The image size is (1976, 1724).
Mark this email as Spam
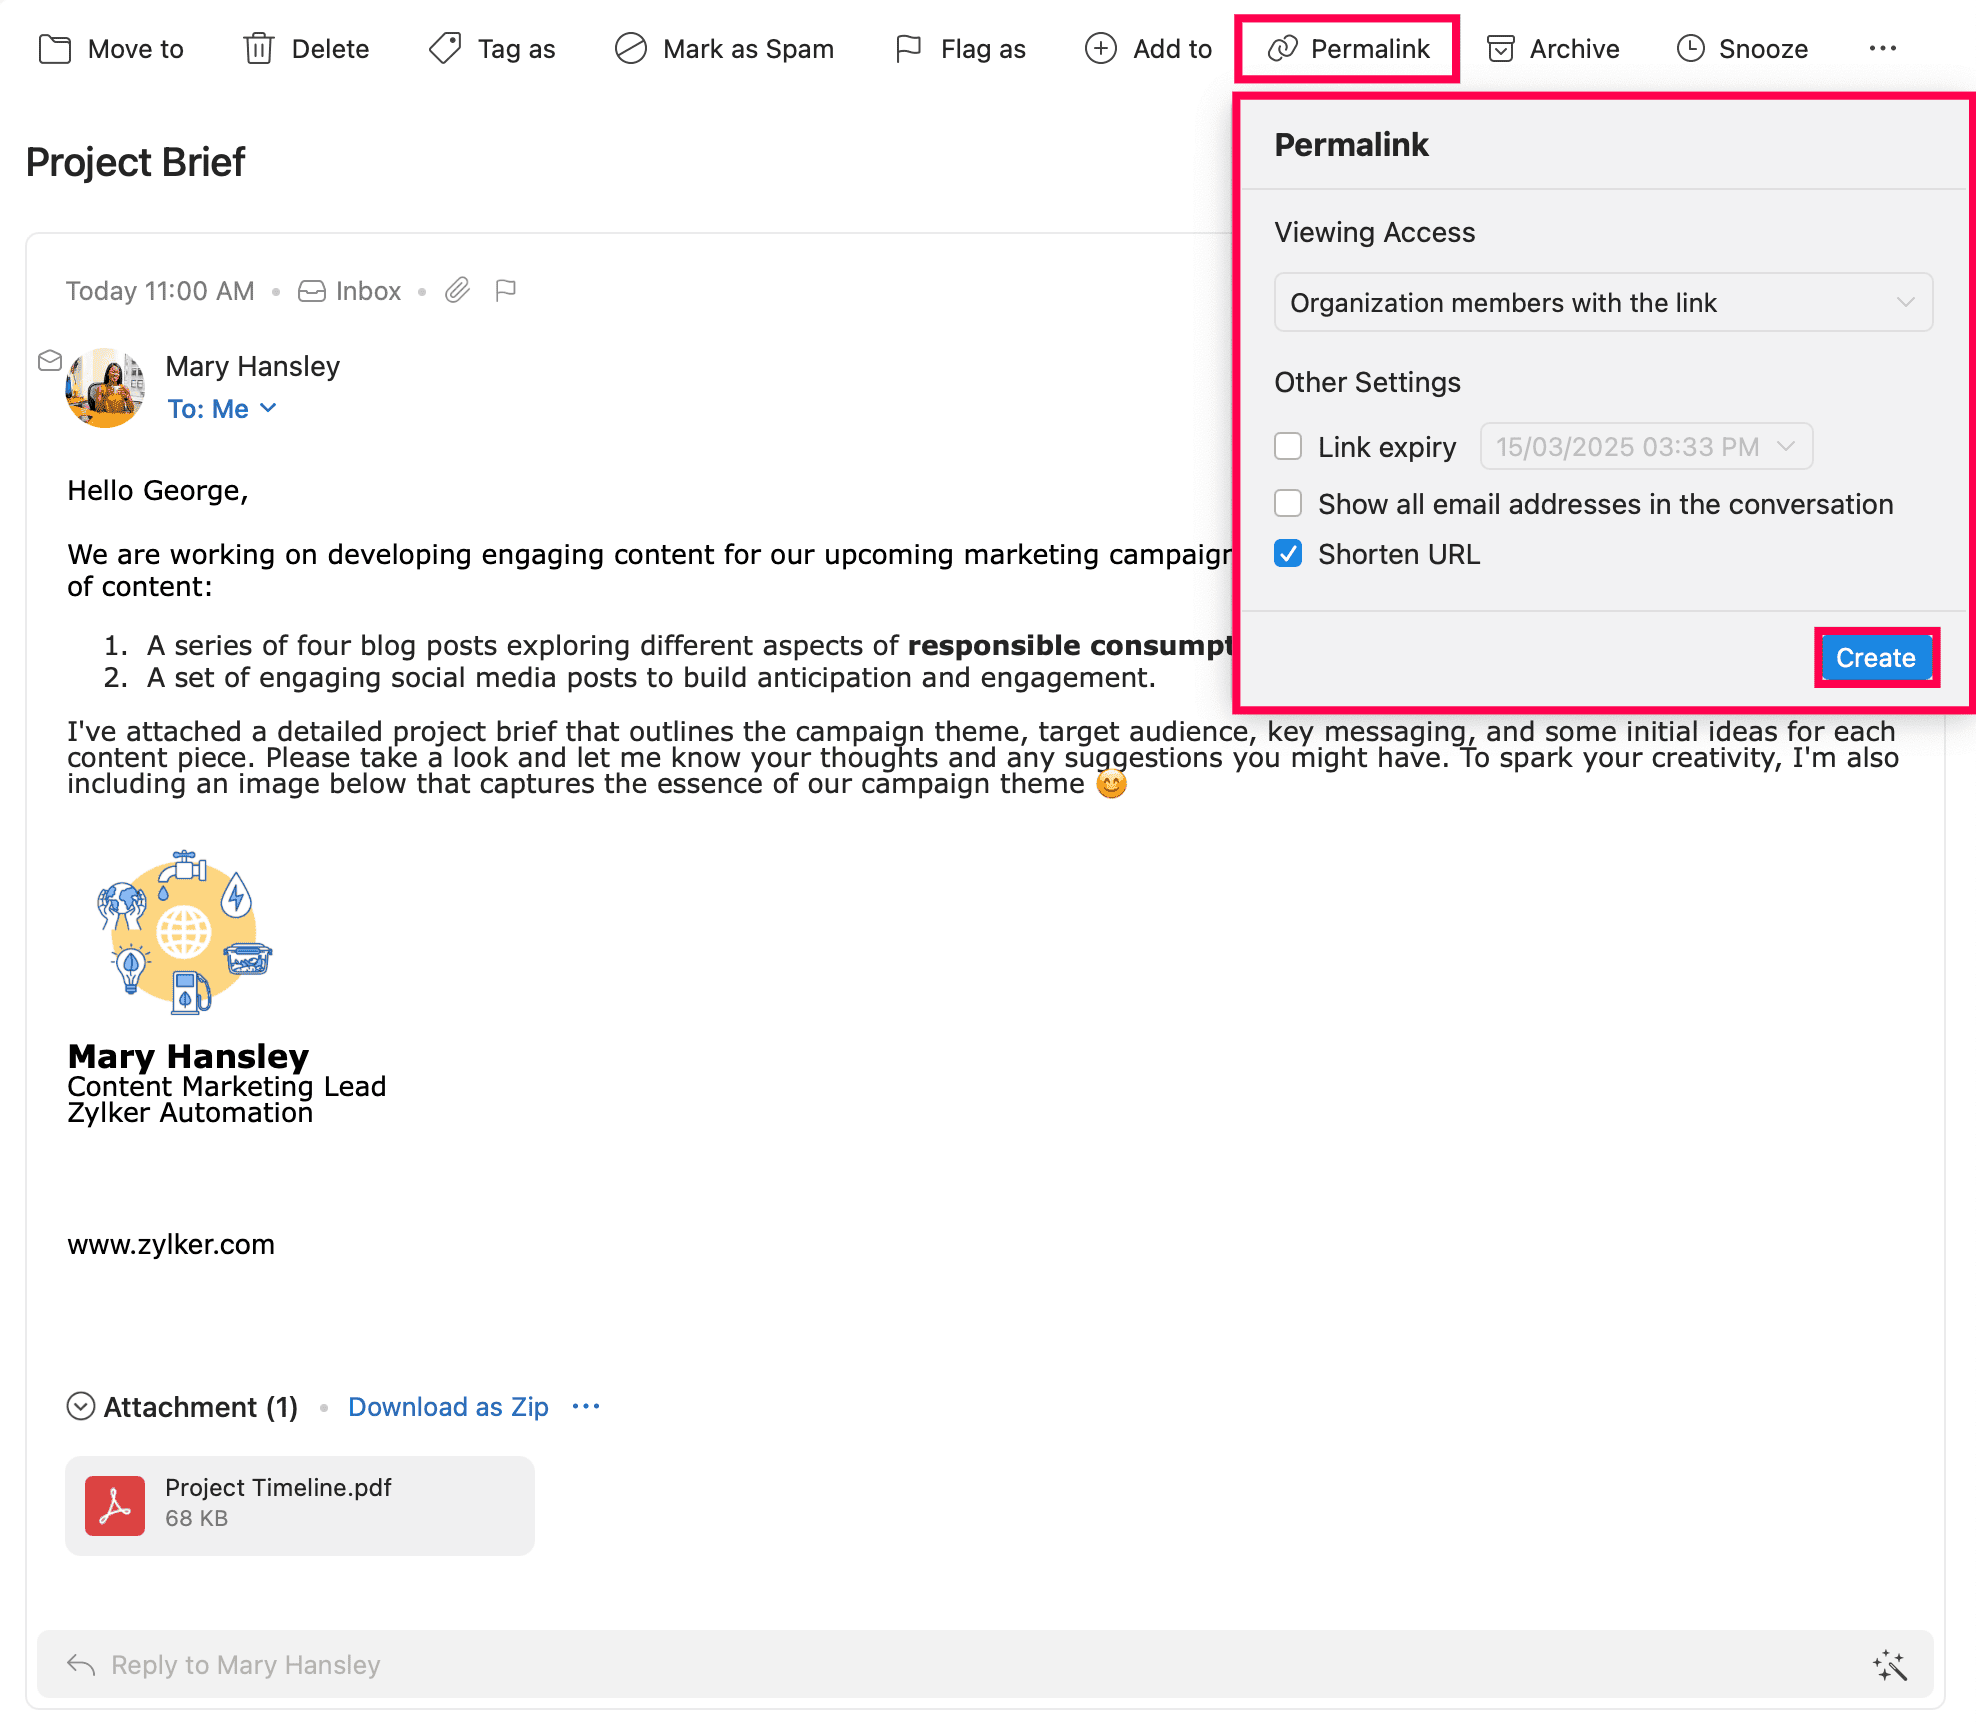tap(725, 49)
